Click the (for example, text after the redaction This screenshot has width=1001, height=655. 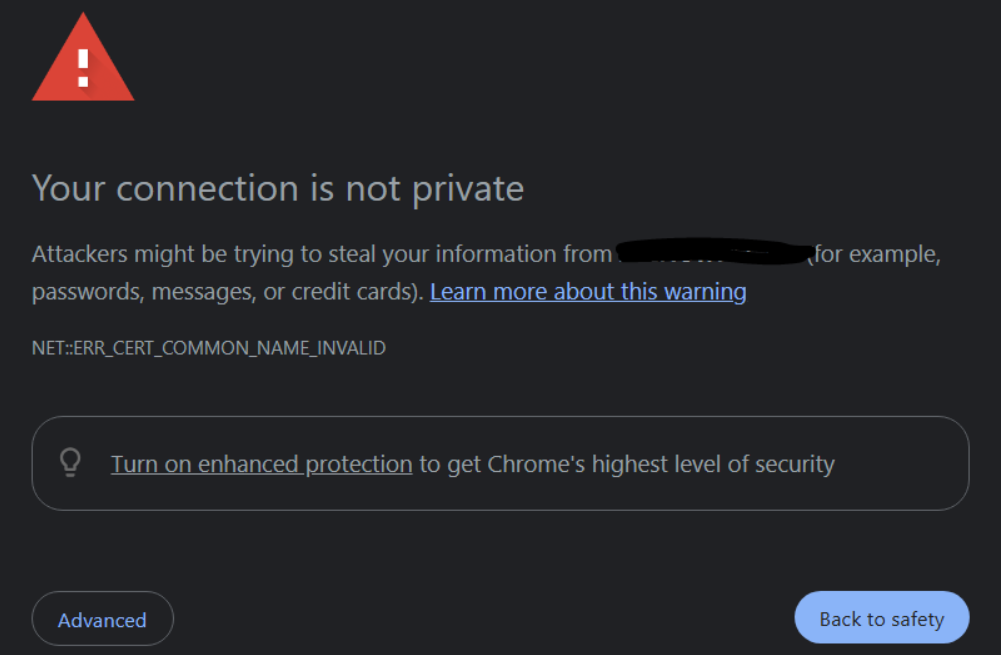point(876,254)
